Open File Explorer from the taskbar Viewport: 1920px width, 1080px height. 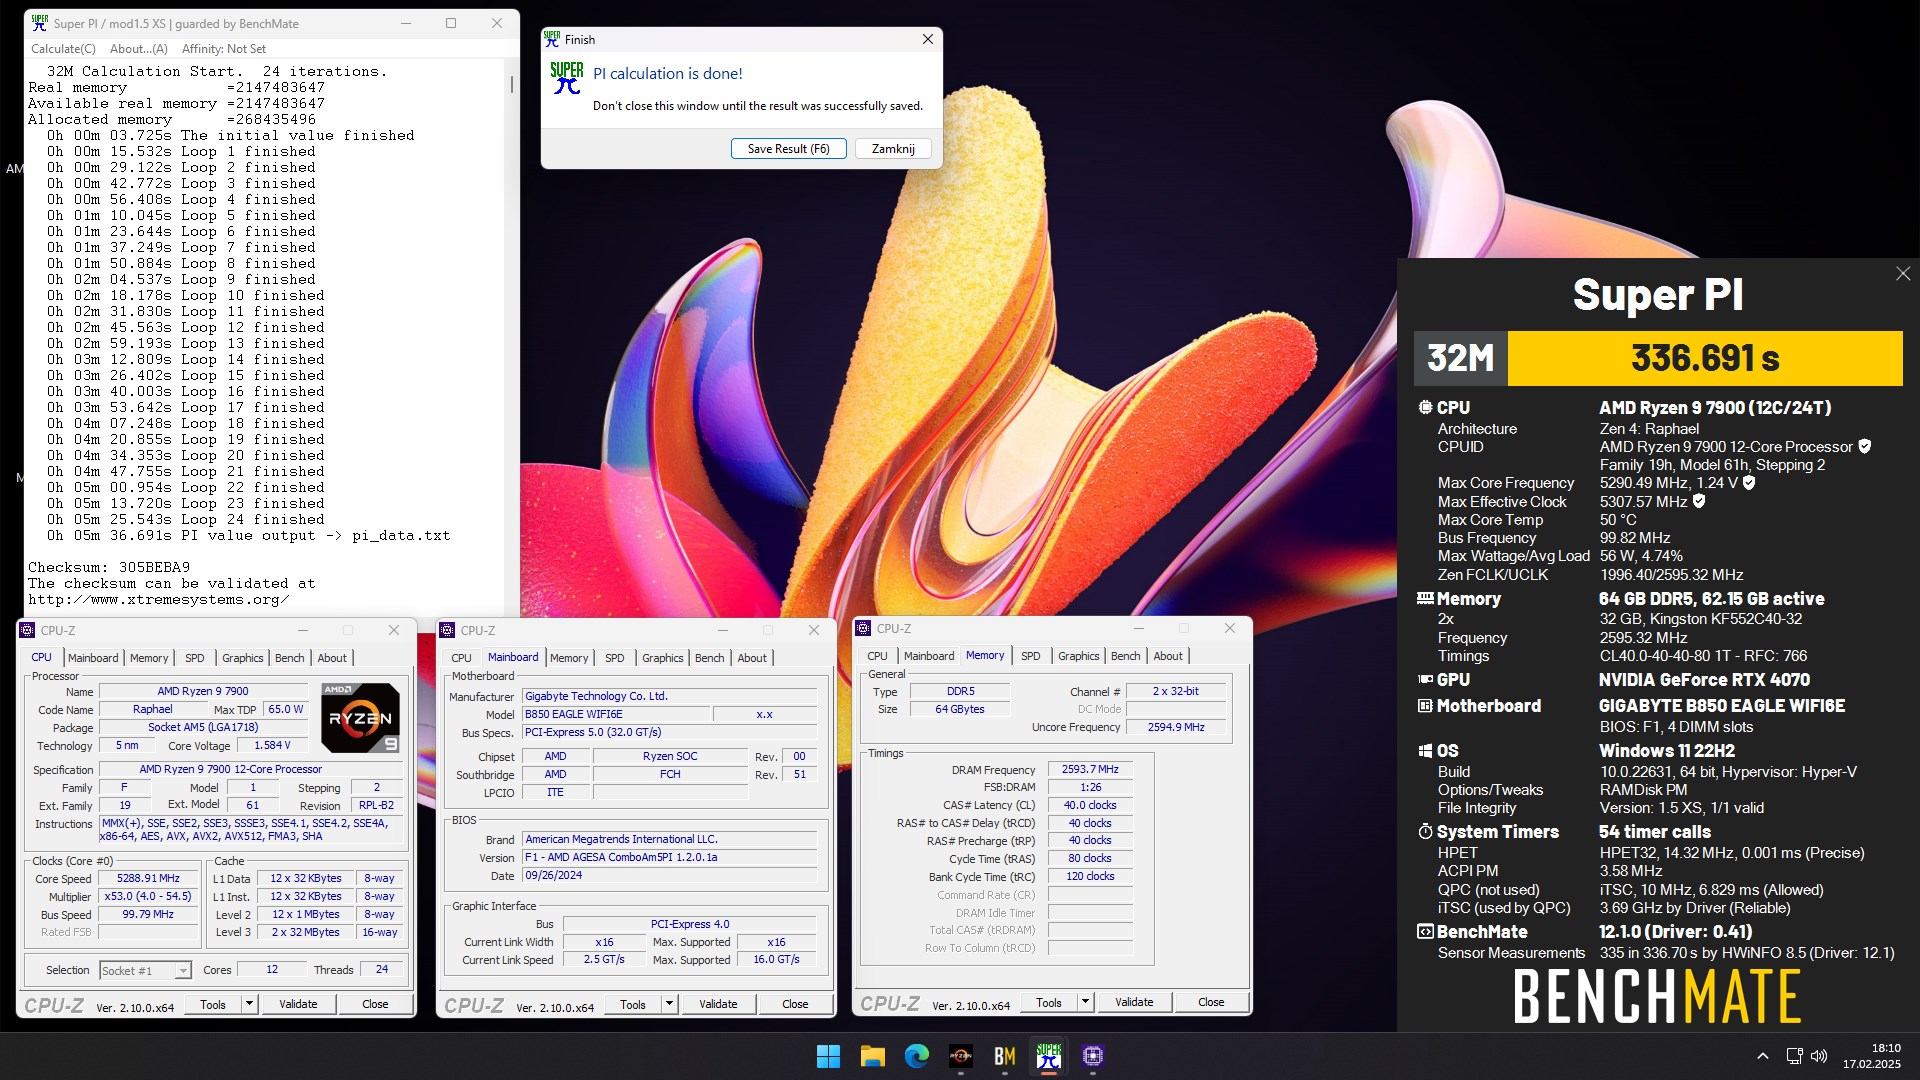click(x=872, y=1056)
